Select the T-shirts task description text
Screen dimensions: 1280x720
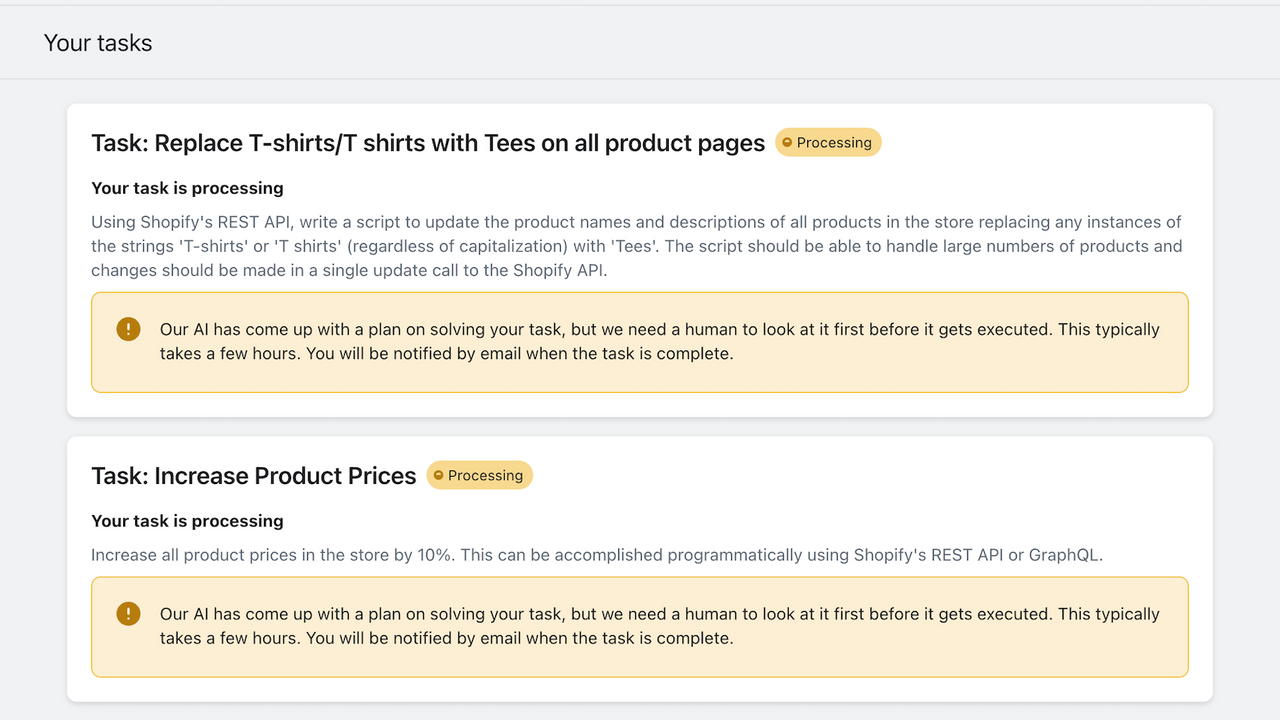636,245
